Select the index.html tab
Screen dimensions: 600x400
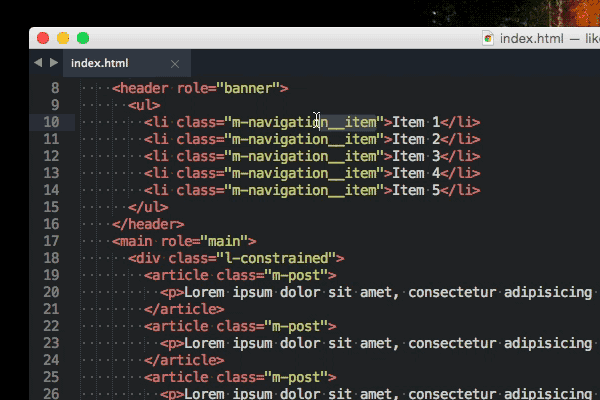pos(100,63)
